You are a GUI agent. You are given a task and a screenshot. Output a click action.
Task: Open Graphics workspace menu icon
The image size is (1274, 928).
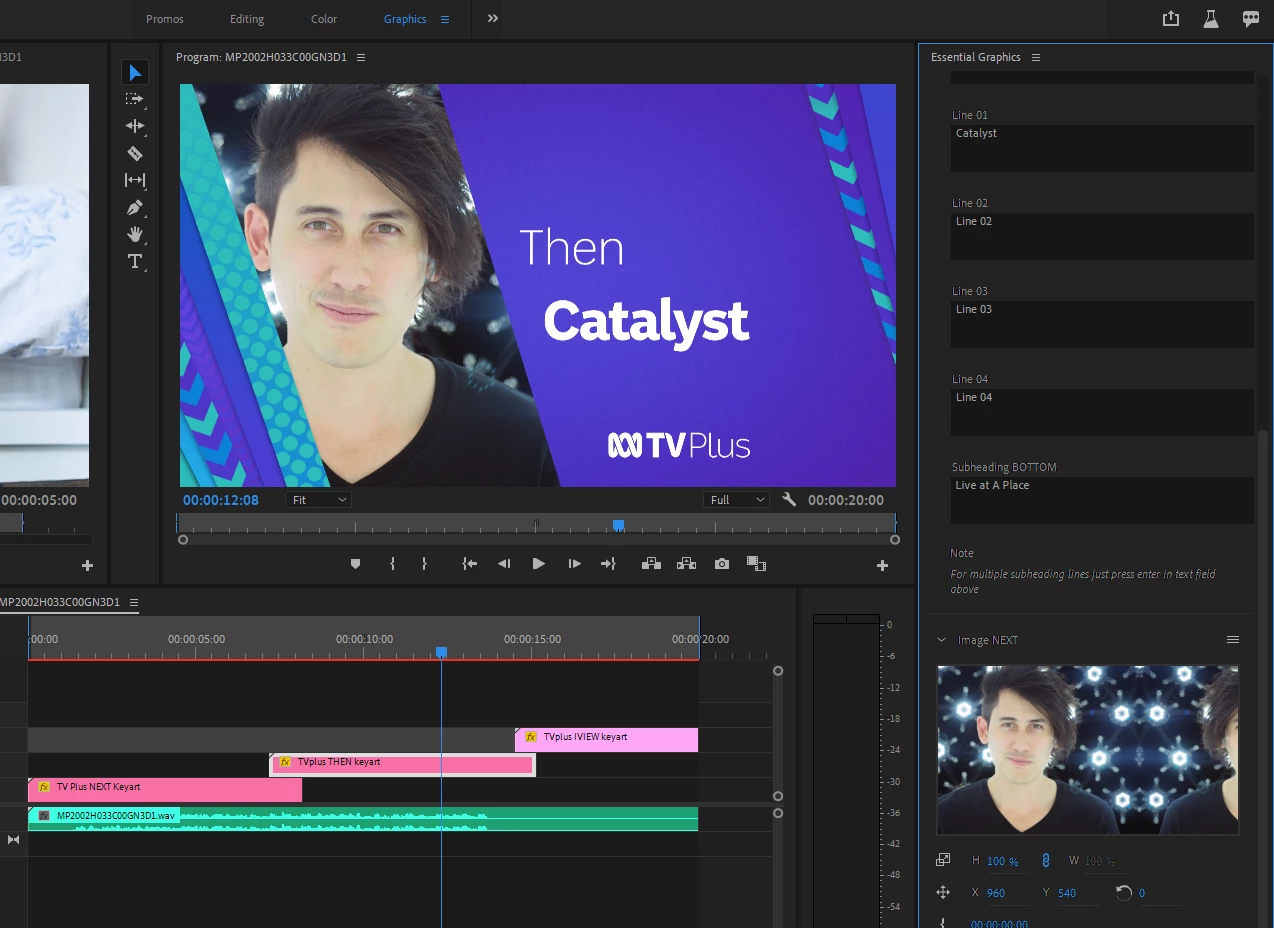coord(445,19)
